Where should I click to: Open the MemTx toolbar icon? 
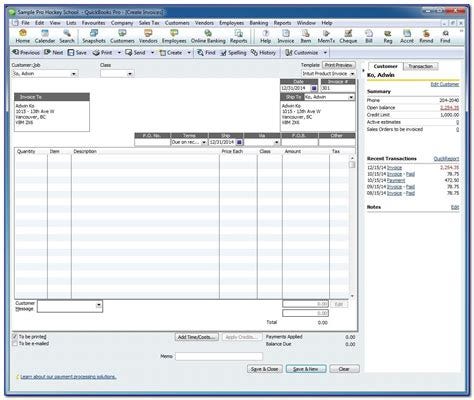pyautogui.click(x=326, y=36)
